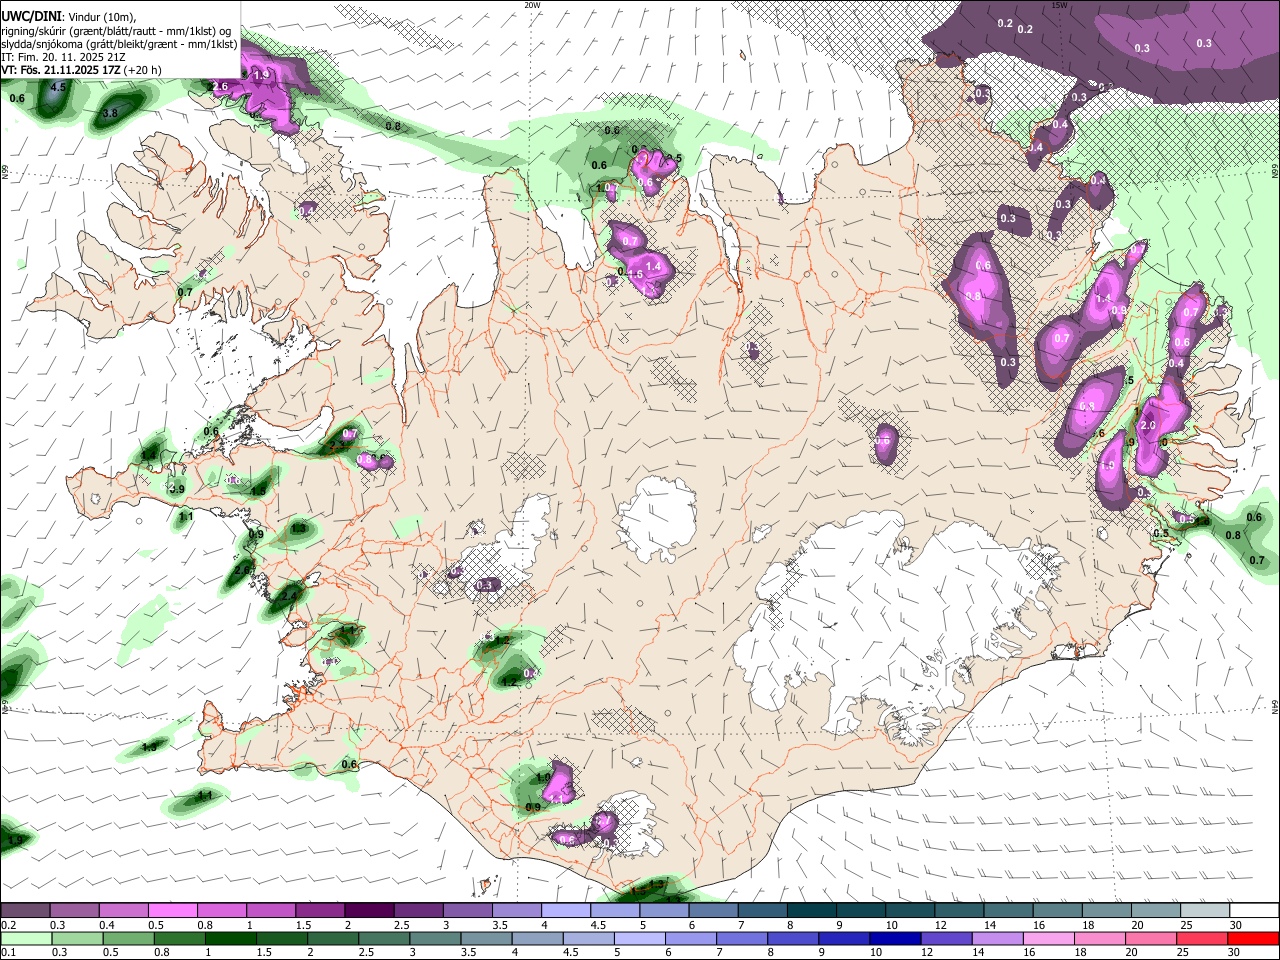1280x960 pixels.
Task: Click the palest green swatch above 0.1 in the rain legend
Action: tap(27, 938)
